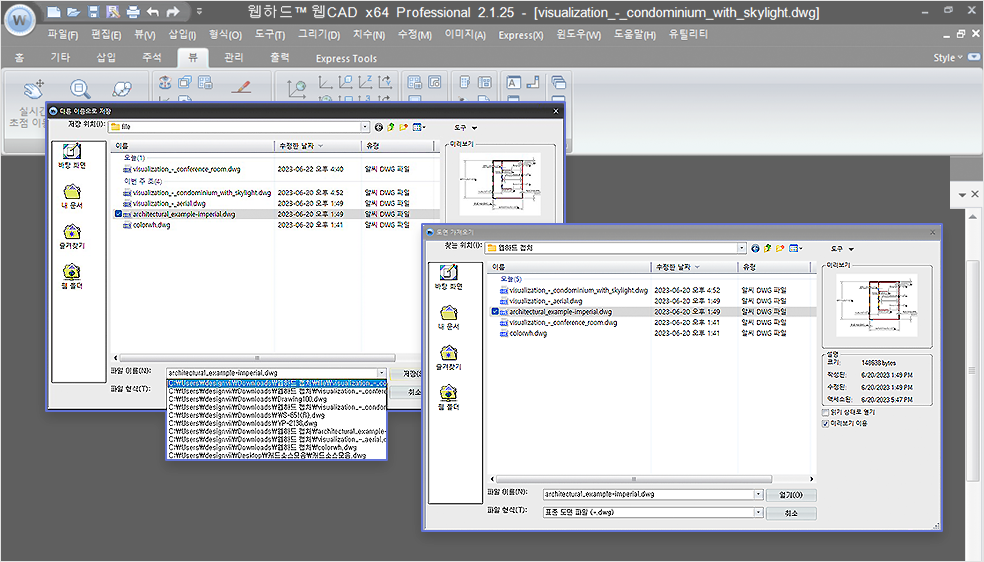Create new folder in Save dialog
This screenshot has width=984, height=562.
click(404, 127)
